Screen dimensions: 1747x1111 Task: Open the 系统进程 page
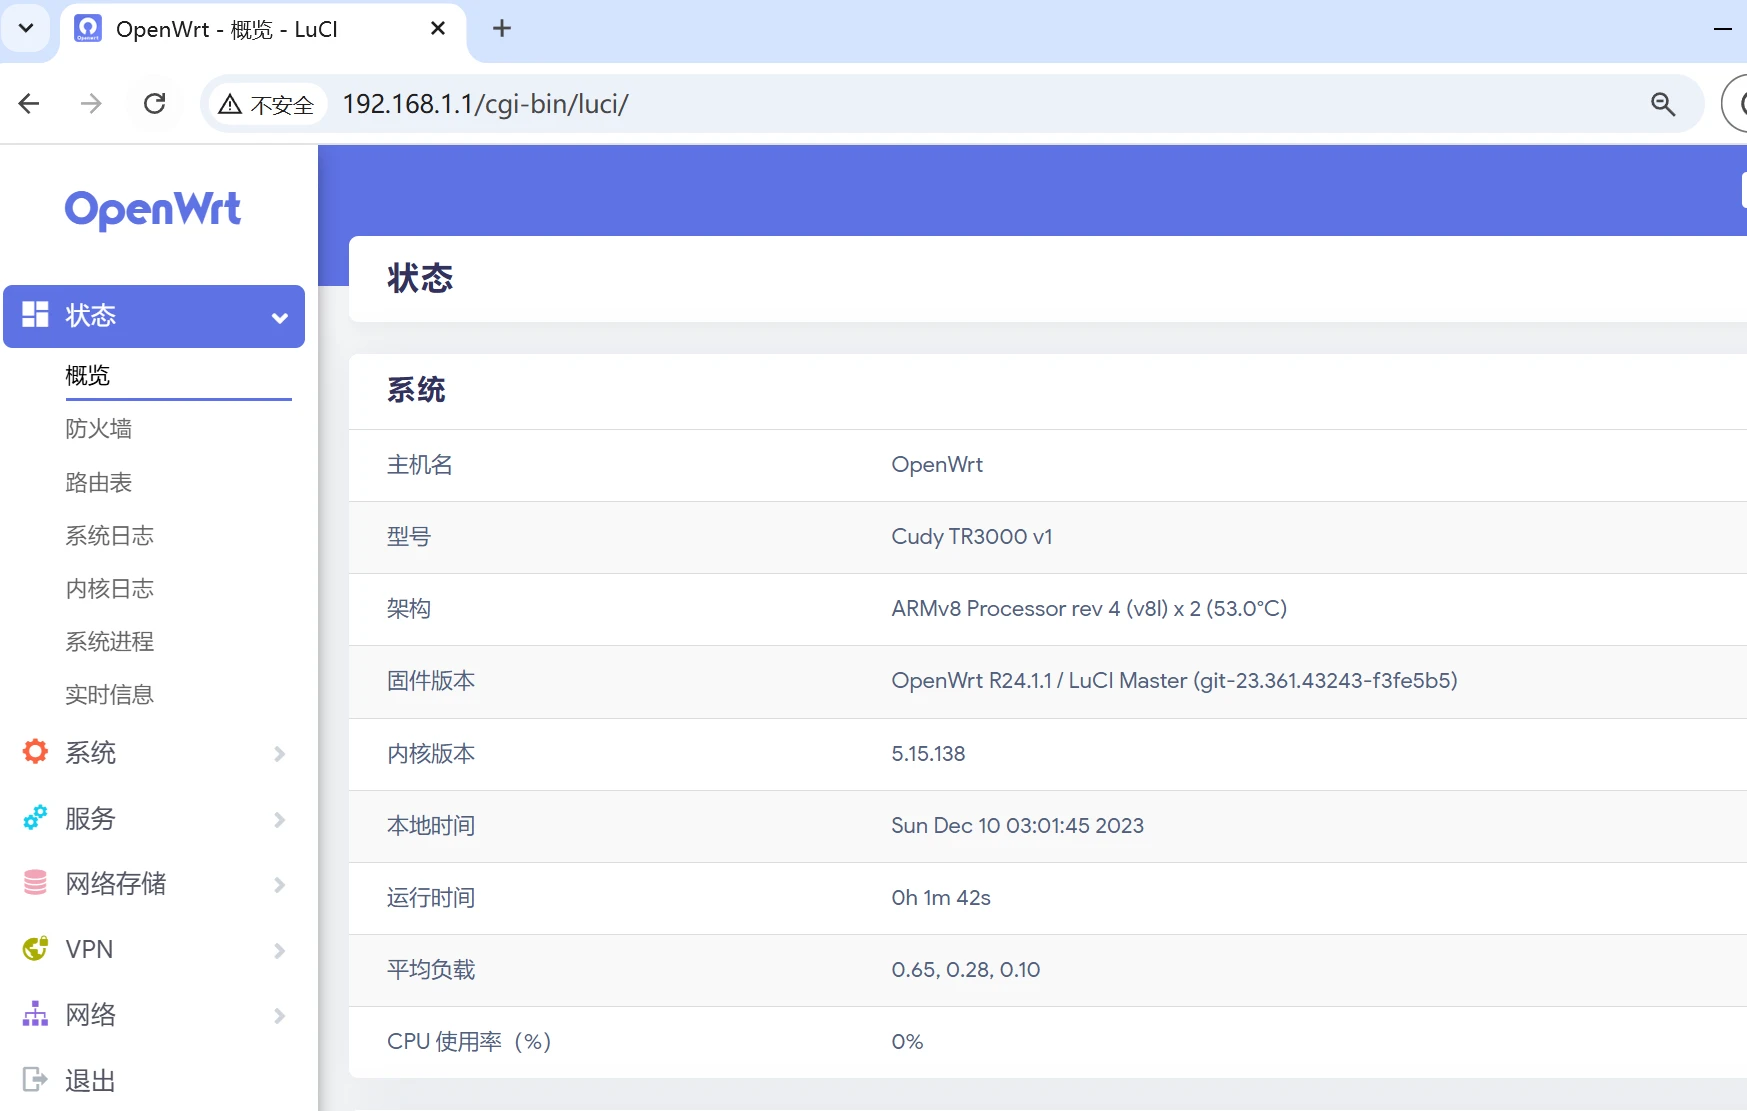(x=110, y=642)
